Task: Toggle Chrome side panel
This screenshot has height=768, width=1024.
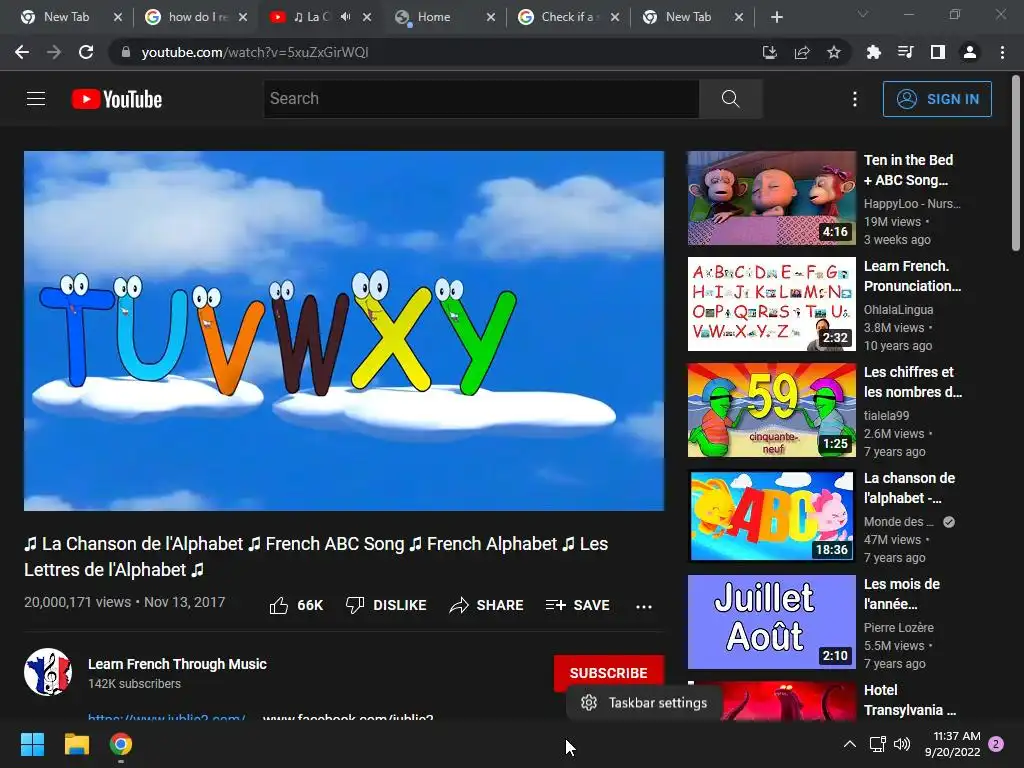Action: (x=938, y=52)
